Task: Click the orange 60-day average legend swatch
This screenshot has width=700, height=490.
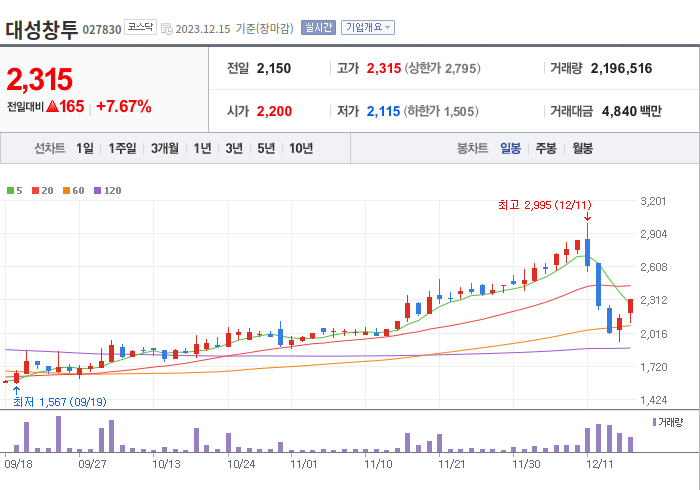Action: coord(67,191)
